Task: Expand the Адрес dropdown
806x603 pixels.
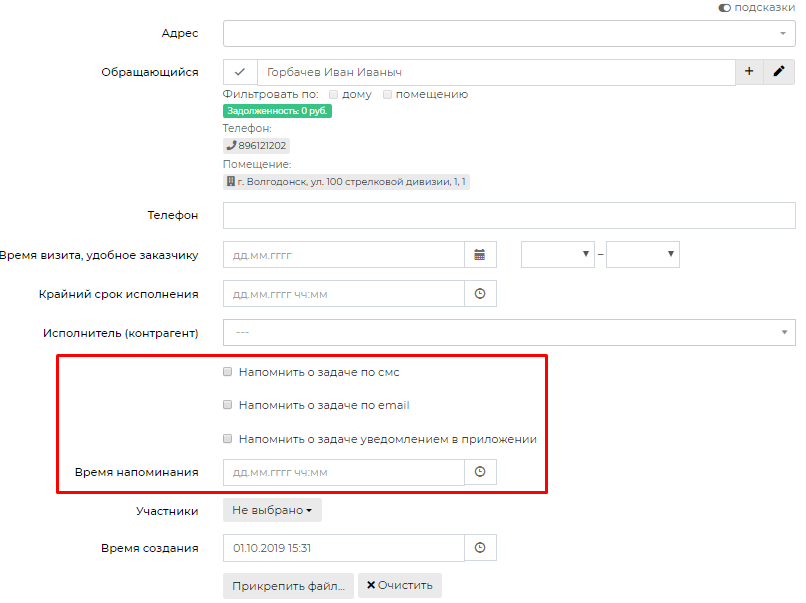Action: (509, 33)
